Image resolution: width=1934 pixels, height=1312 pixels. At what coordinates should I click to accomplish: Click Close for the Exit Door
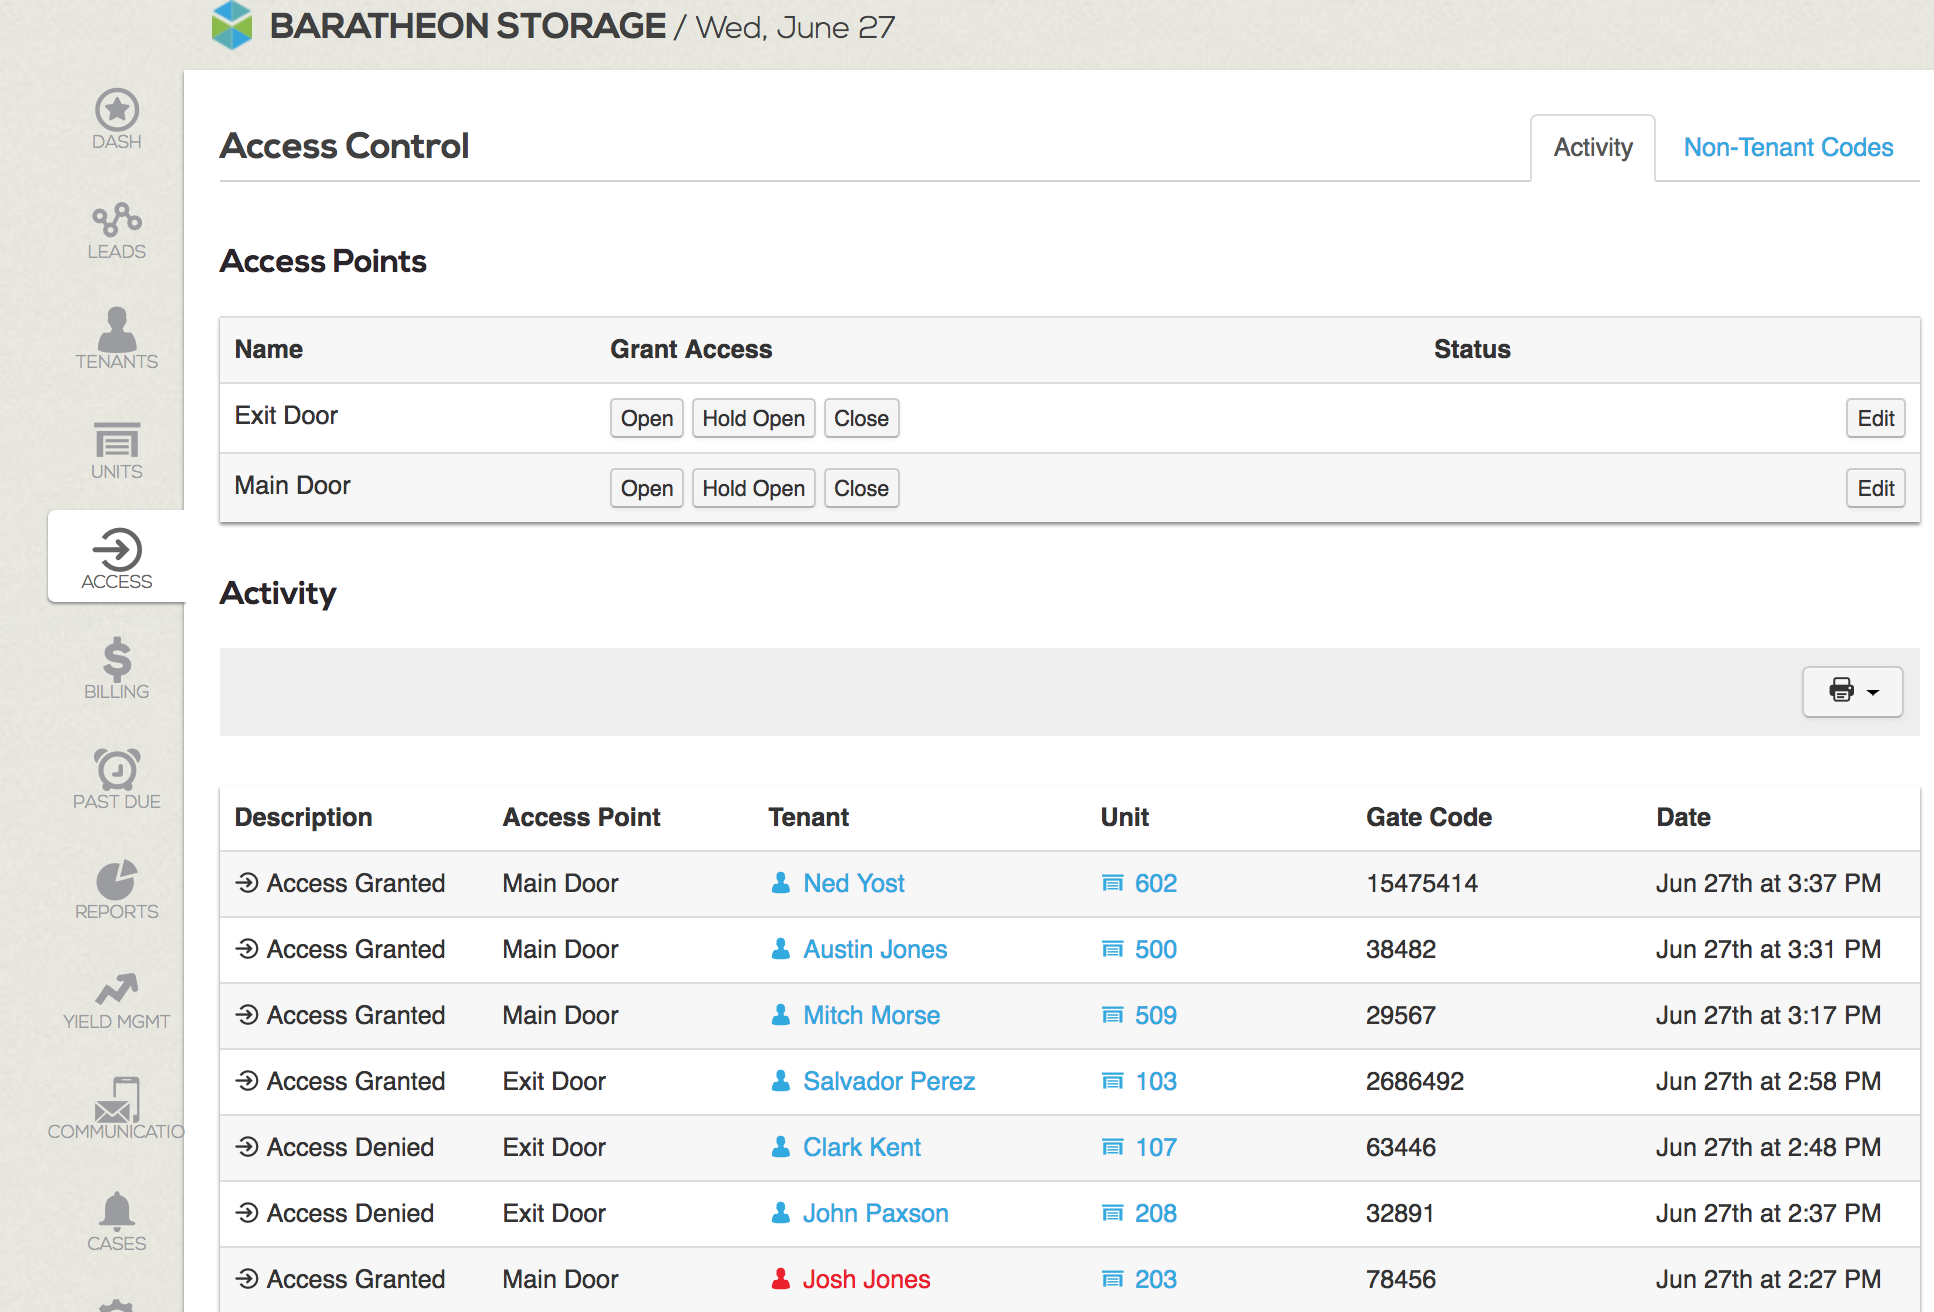pyautogui.click(x=860, y=418)
